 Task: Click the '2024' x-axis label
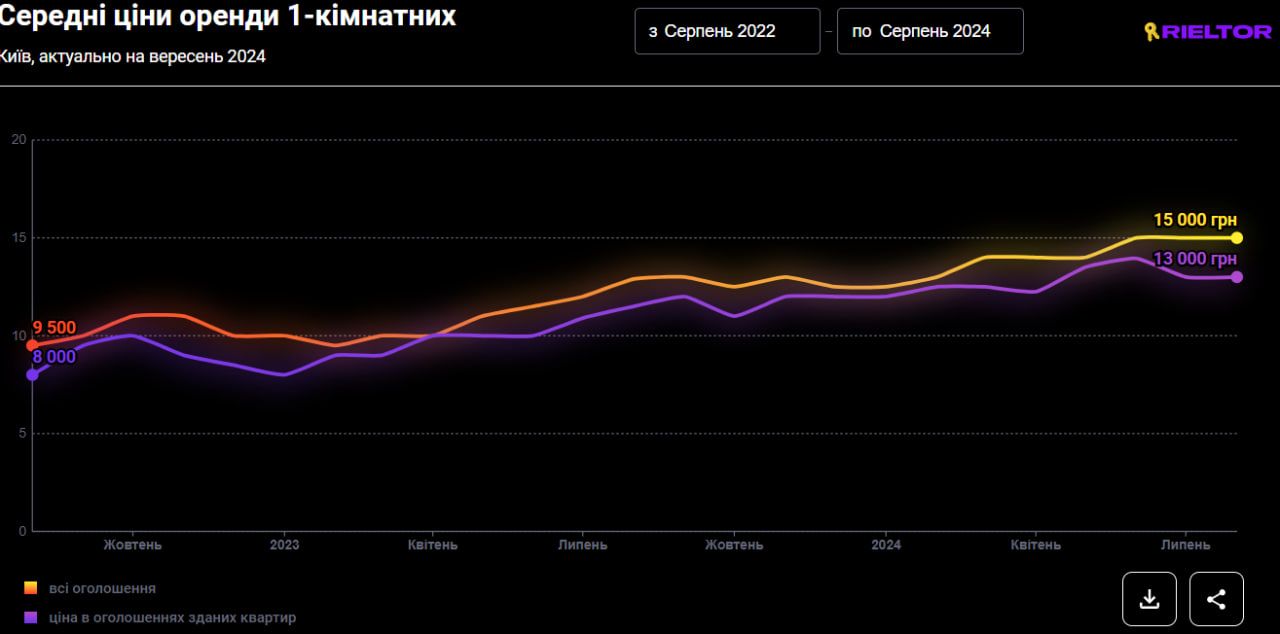[886, 545]
